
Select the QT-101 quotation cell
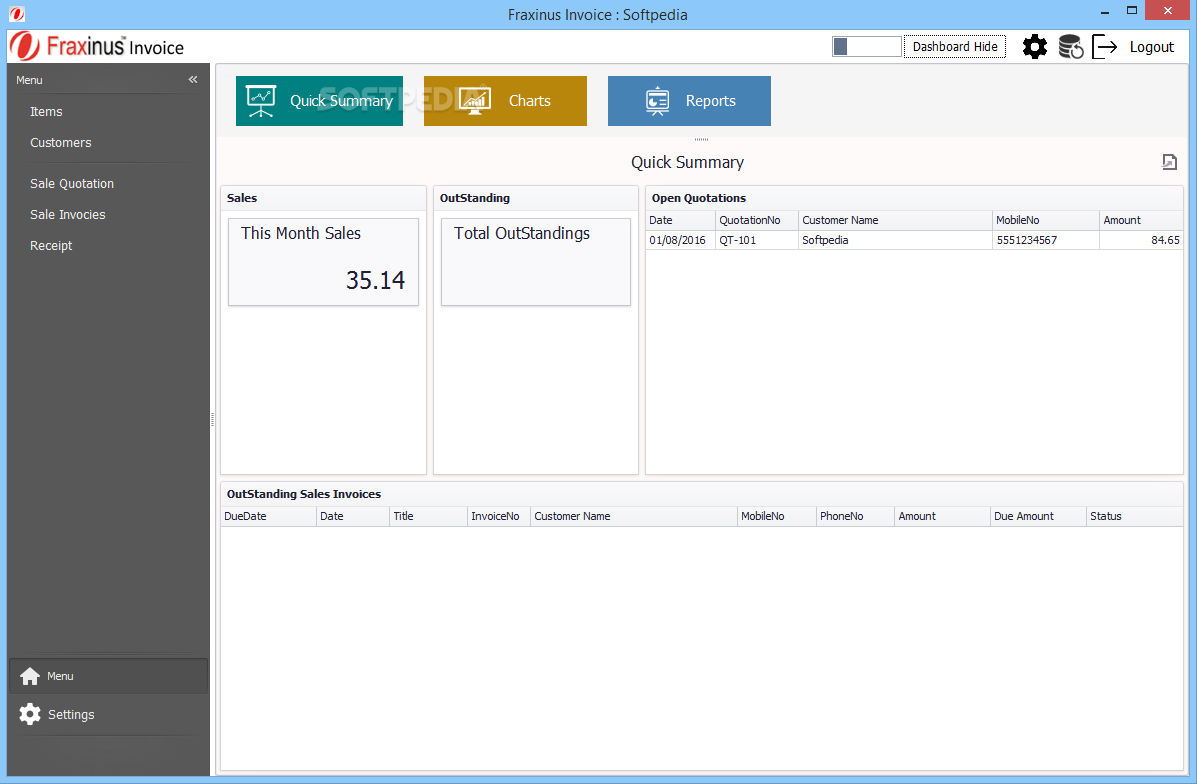click(757, 240)
